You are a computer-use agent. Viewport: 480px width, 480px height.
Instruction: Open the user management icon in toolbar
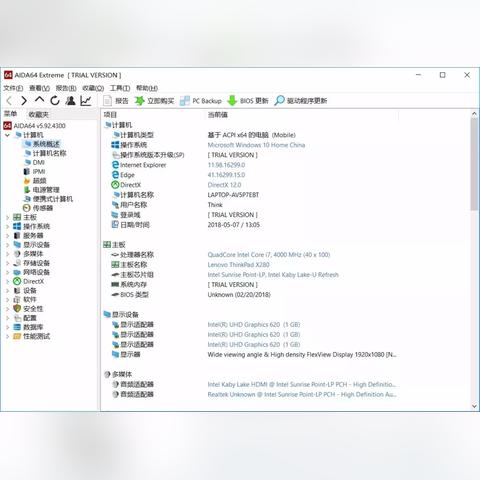[x=70, y=100]
